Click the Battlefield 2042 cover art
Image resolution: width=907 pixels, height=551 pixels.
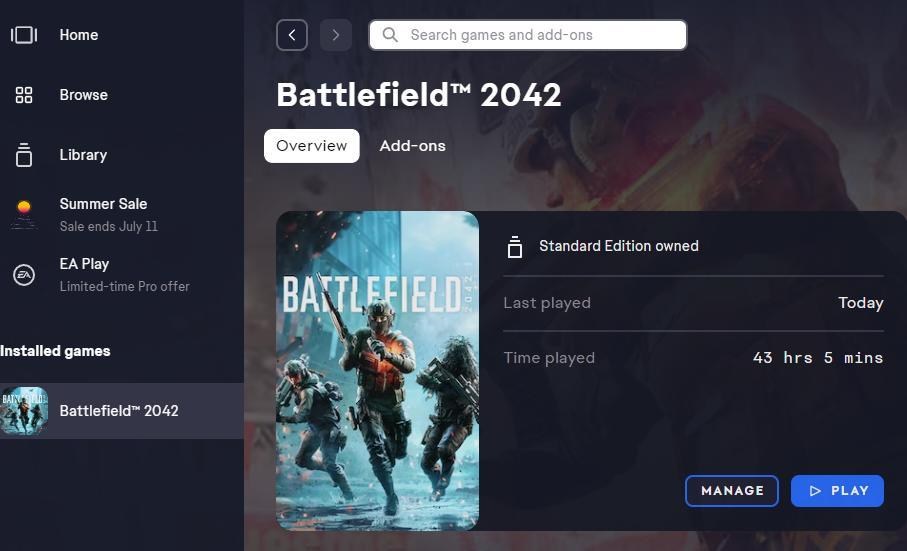pos(377,371)
